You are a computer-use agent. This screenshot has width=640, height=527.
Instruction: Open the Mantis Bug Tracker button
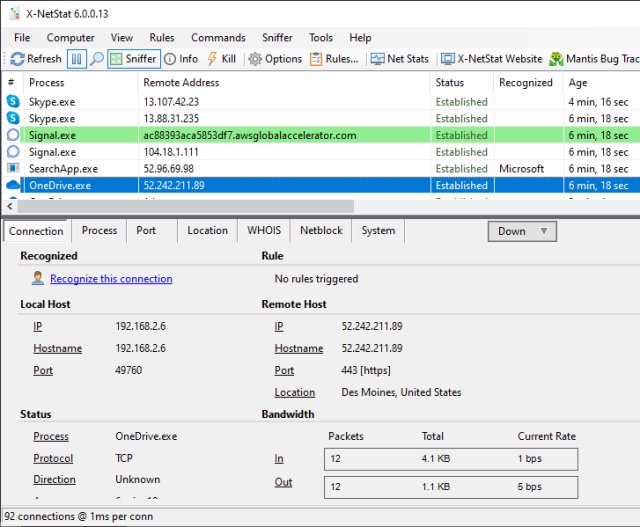pyautogui.click(x=595, y=59)
